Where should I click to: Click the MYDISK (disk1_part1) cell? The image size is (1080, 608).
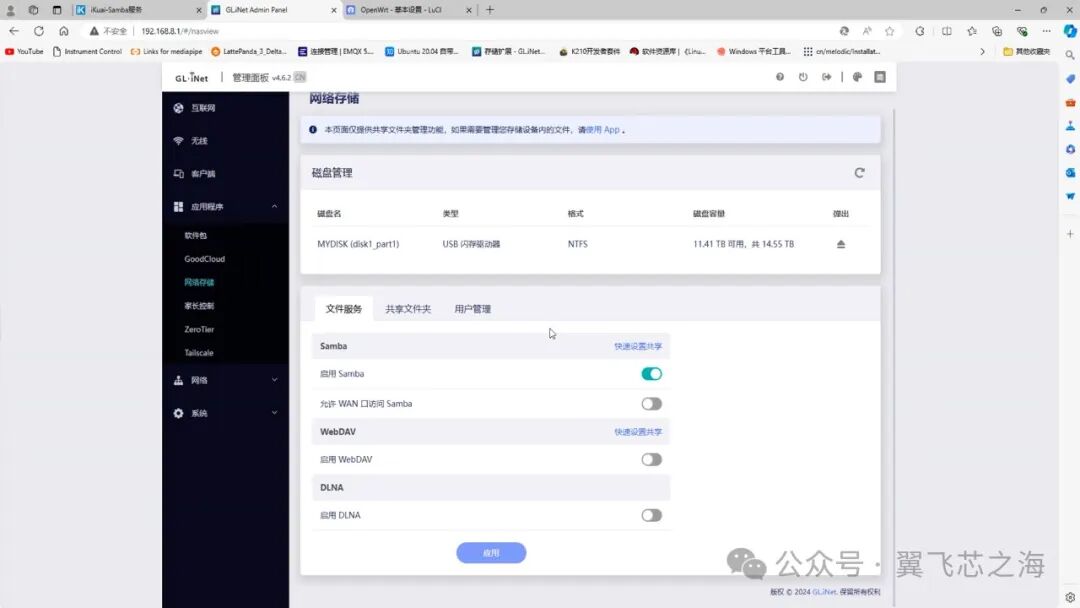tap(358, 244)
